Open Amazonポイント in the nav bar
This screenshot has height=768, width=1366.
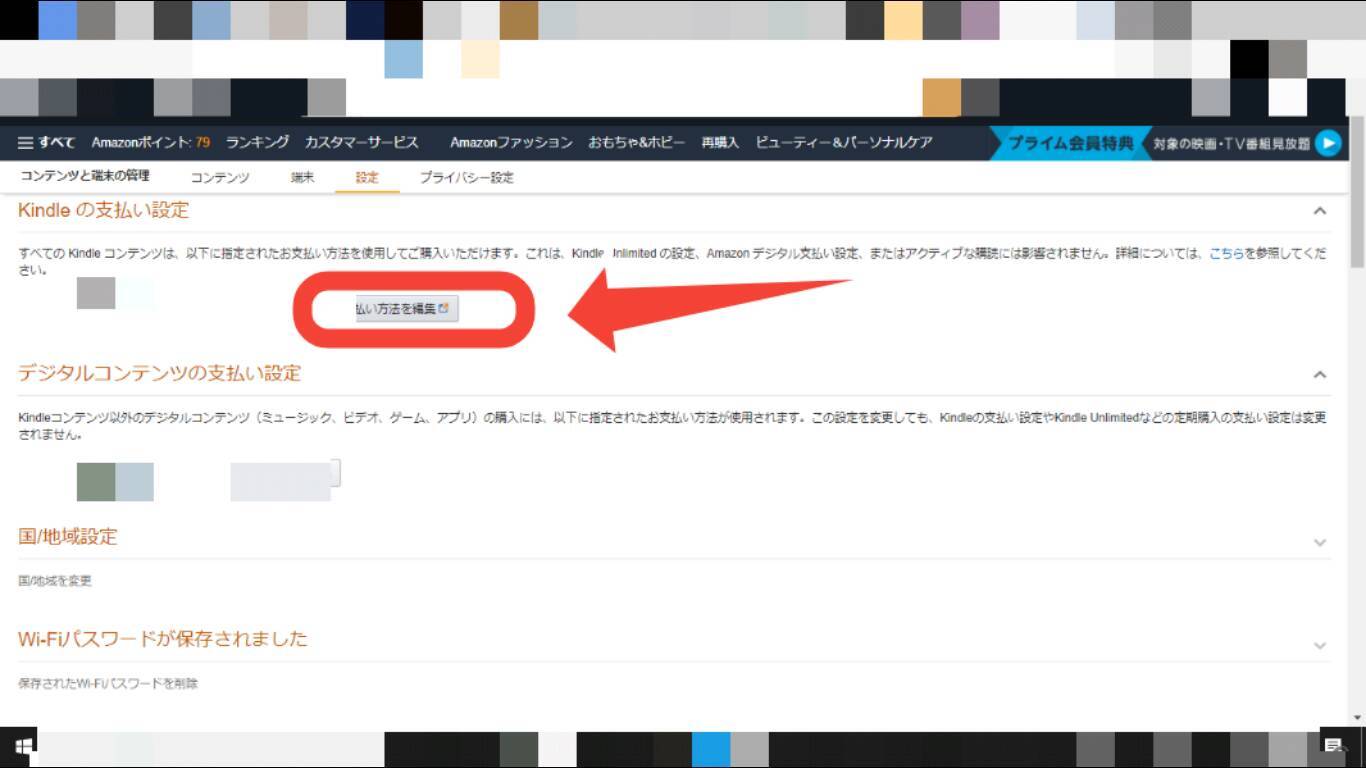coord(151,143)
